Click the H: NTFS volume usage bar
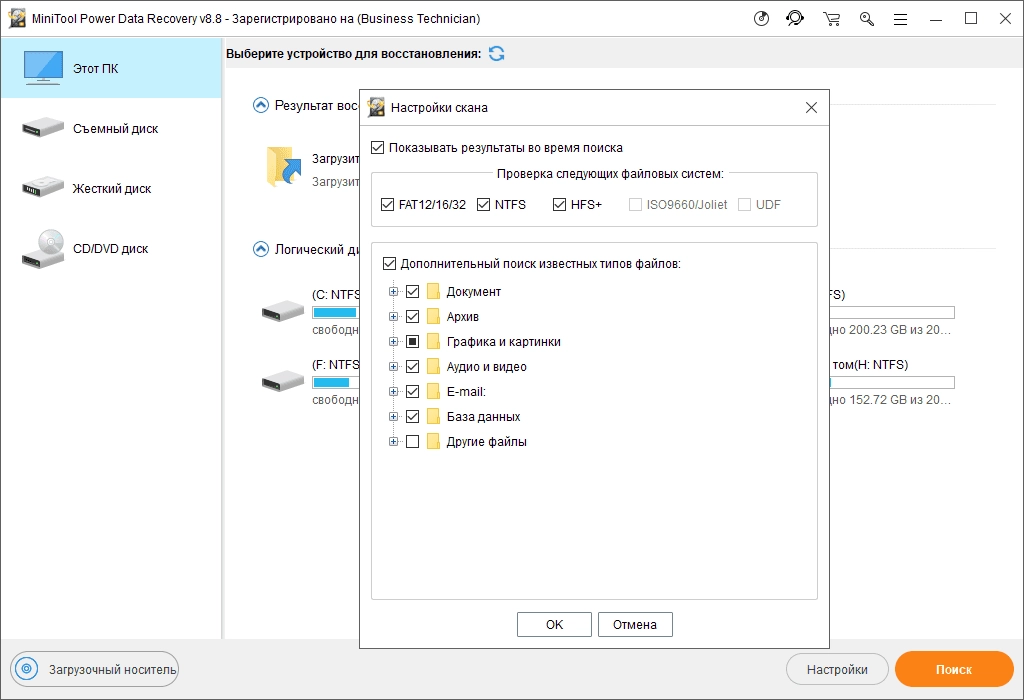Image resolution: width=1024 pixels, height=700 pixels. click(892, 382)
